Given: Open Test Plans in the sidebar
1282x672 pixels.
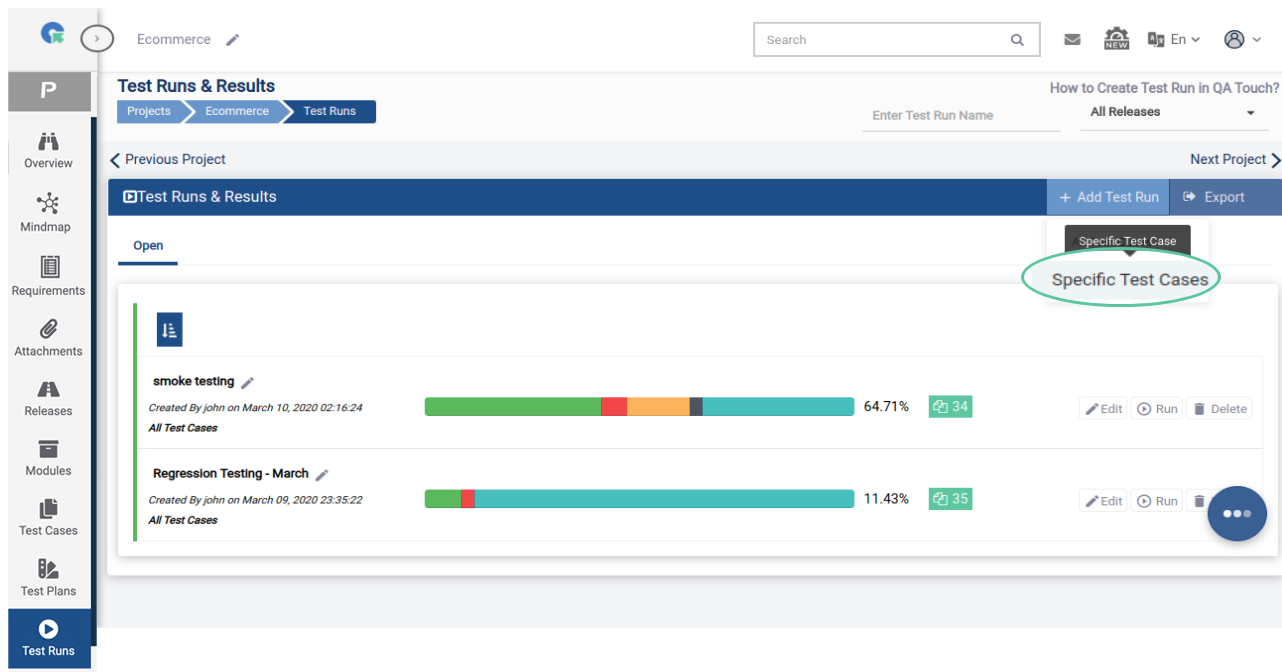Looking at the screenshot, I should tap(48, 578).
